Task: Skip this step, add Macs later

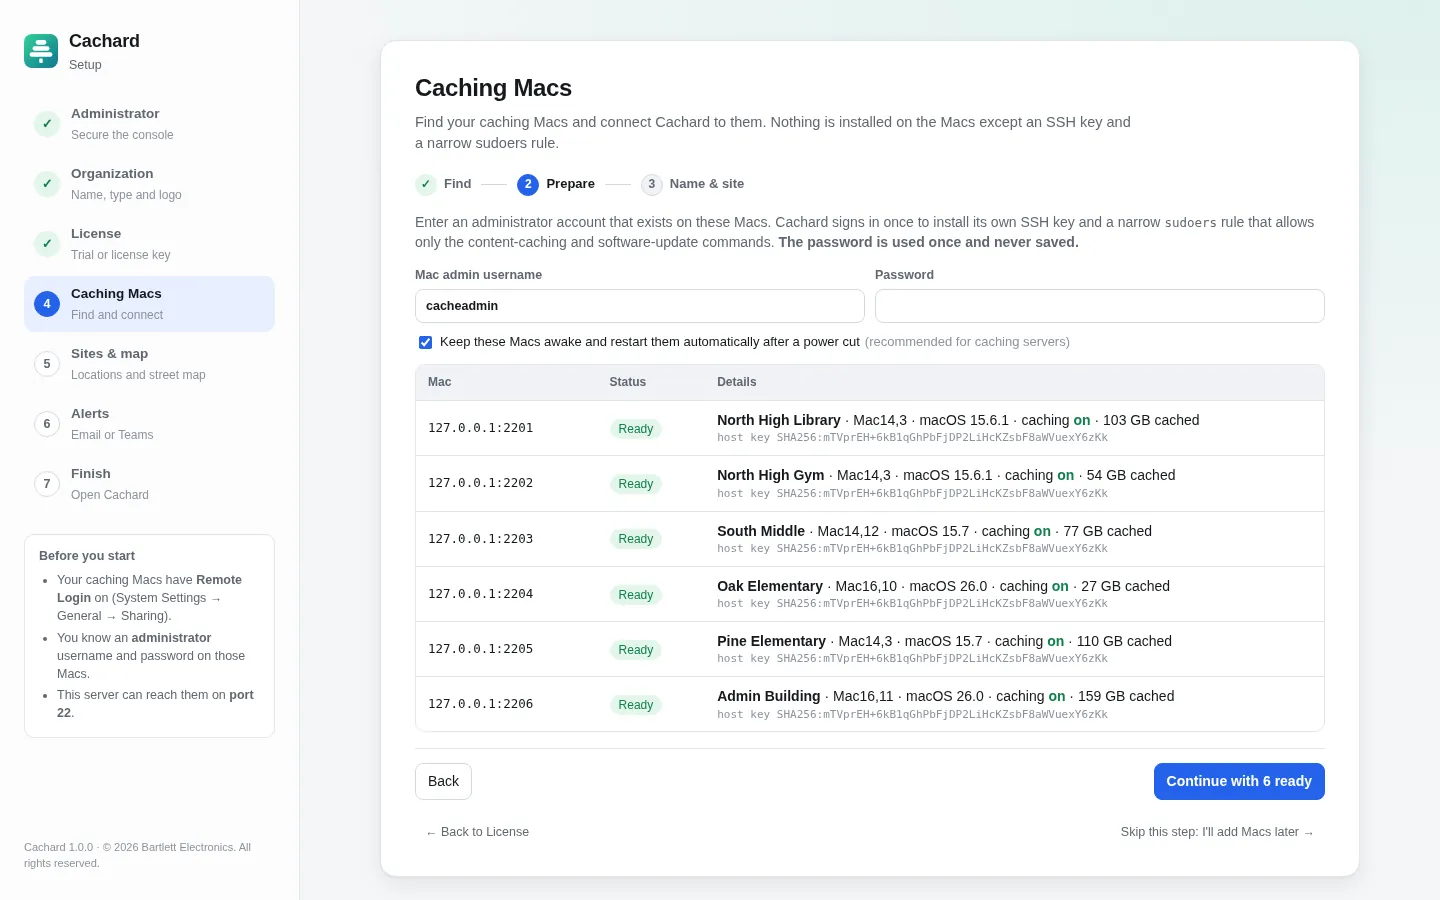Action: (x=1217, y=832)
